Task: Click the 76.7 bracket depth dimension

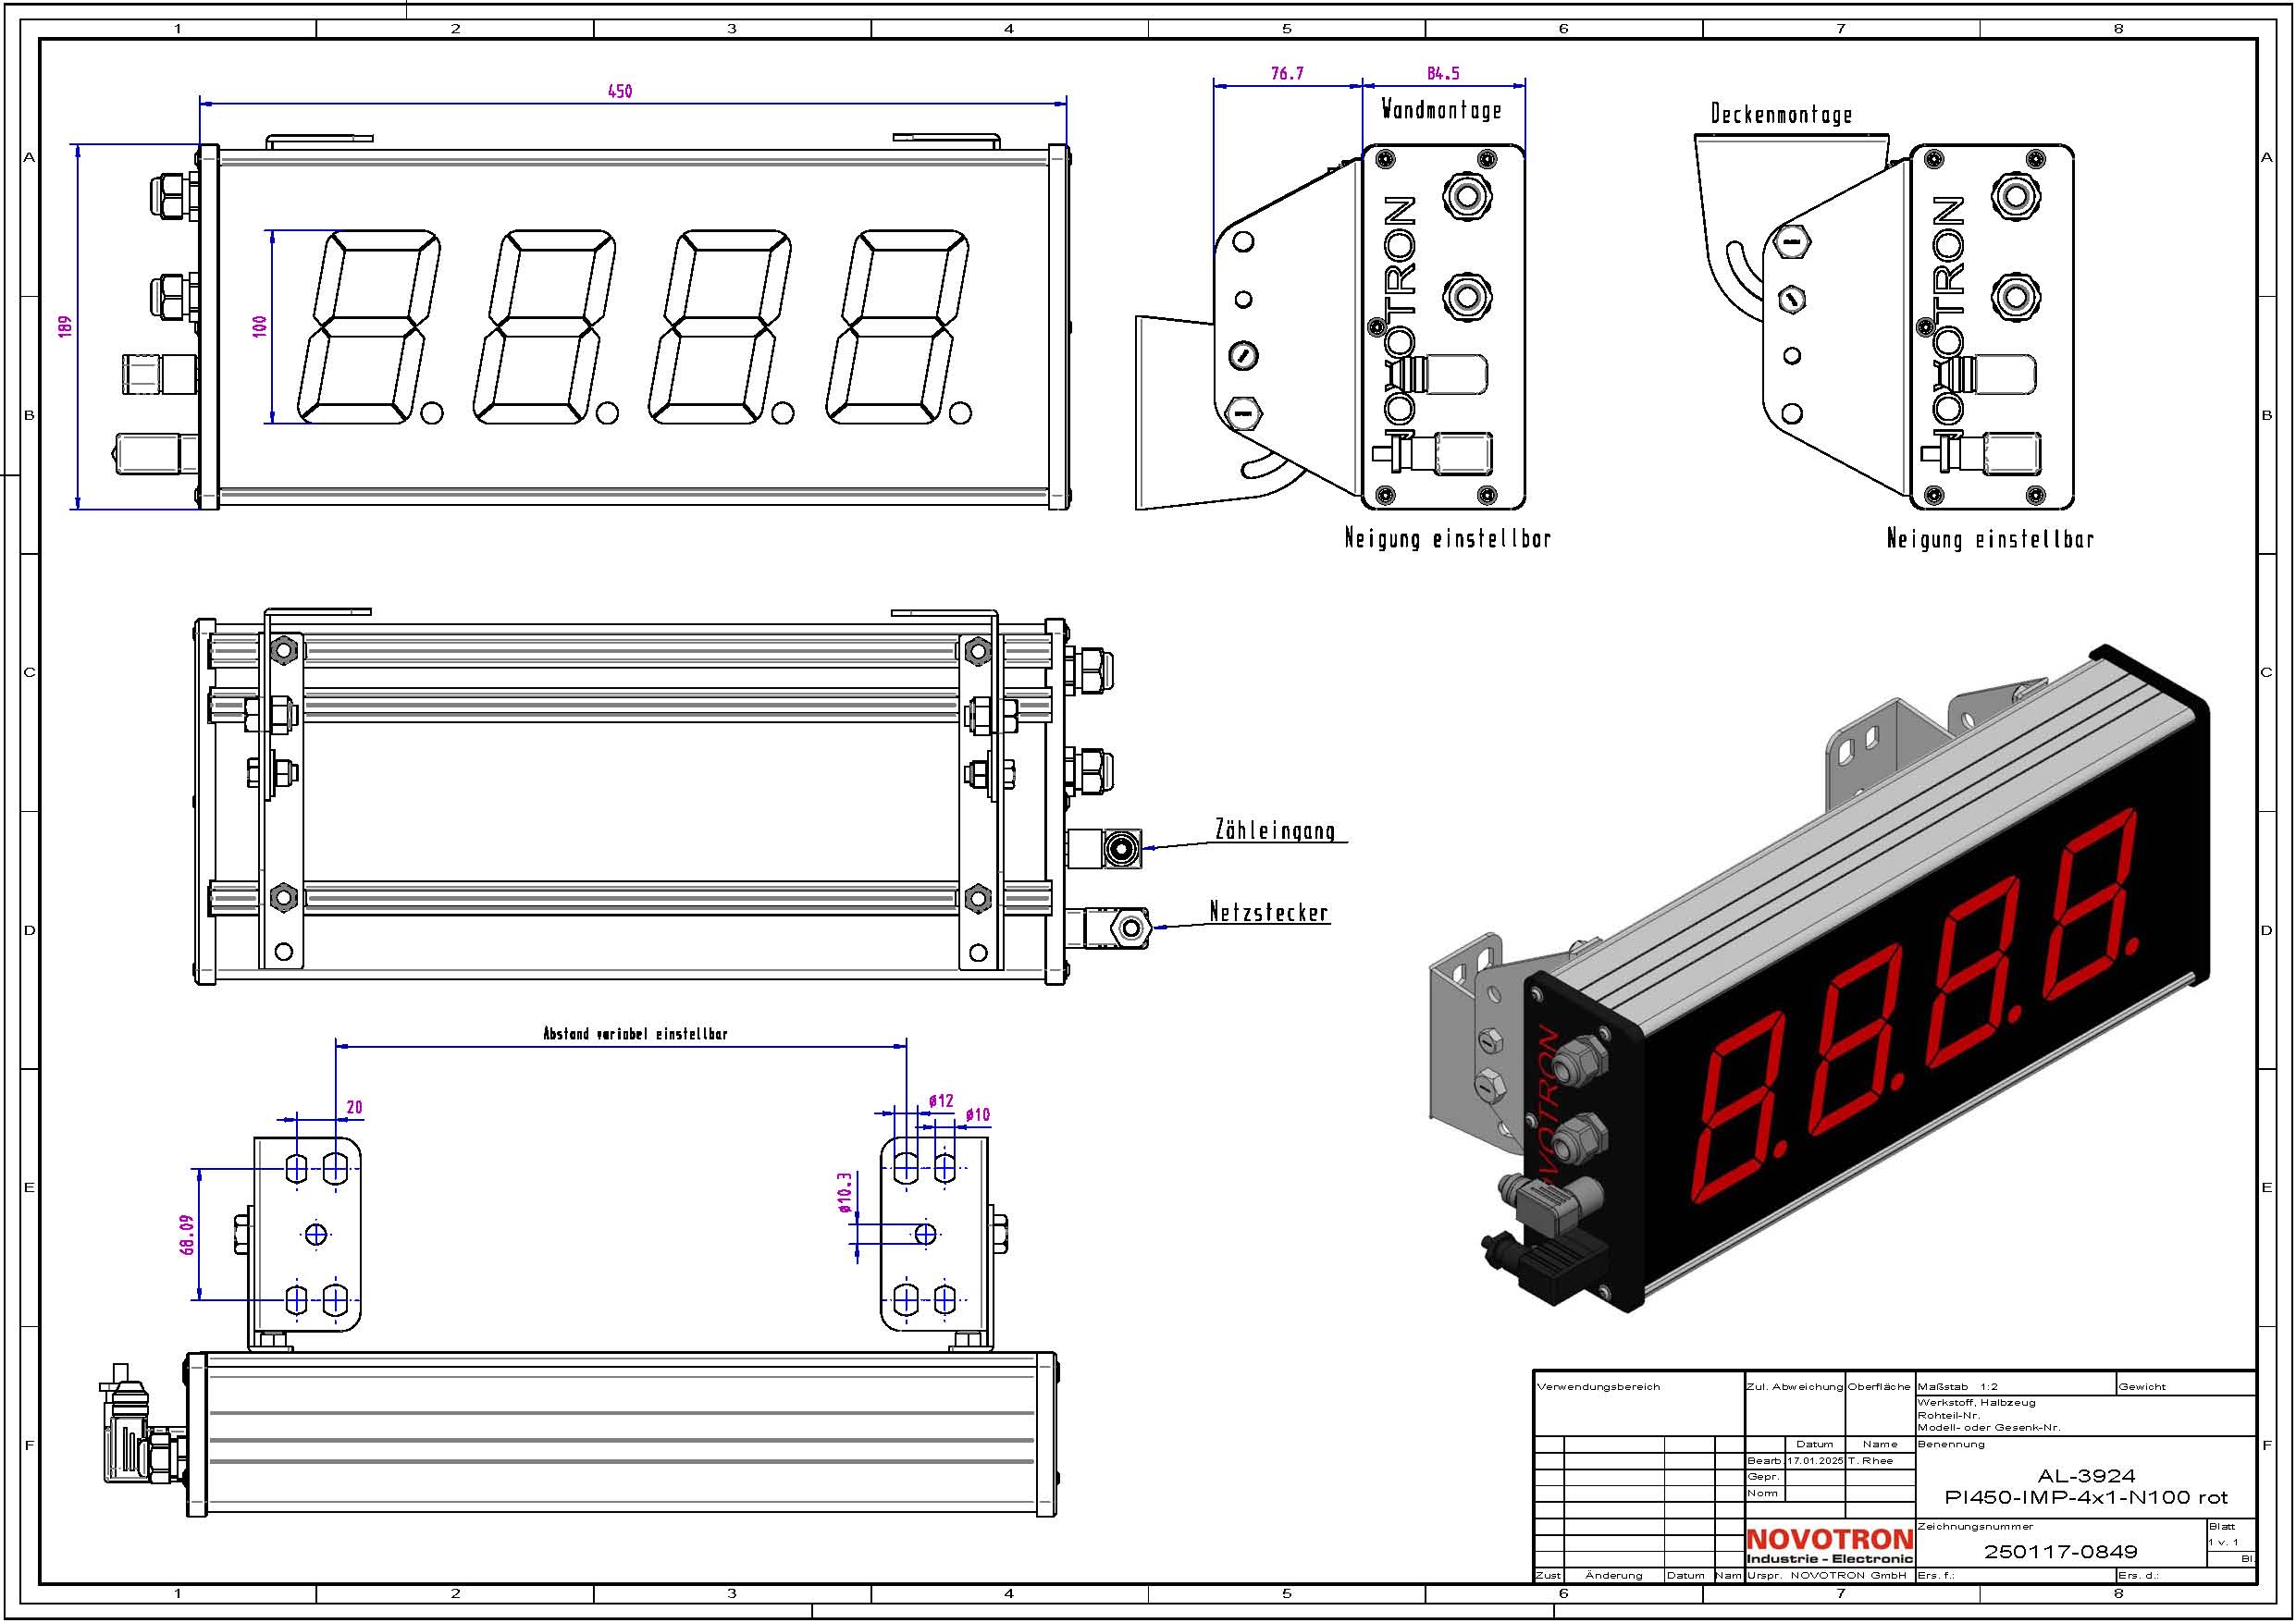Action: click(1287, 74)
